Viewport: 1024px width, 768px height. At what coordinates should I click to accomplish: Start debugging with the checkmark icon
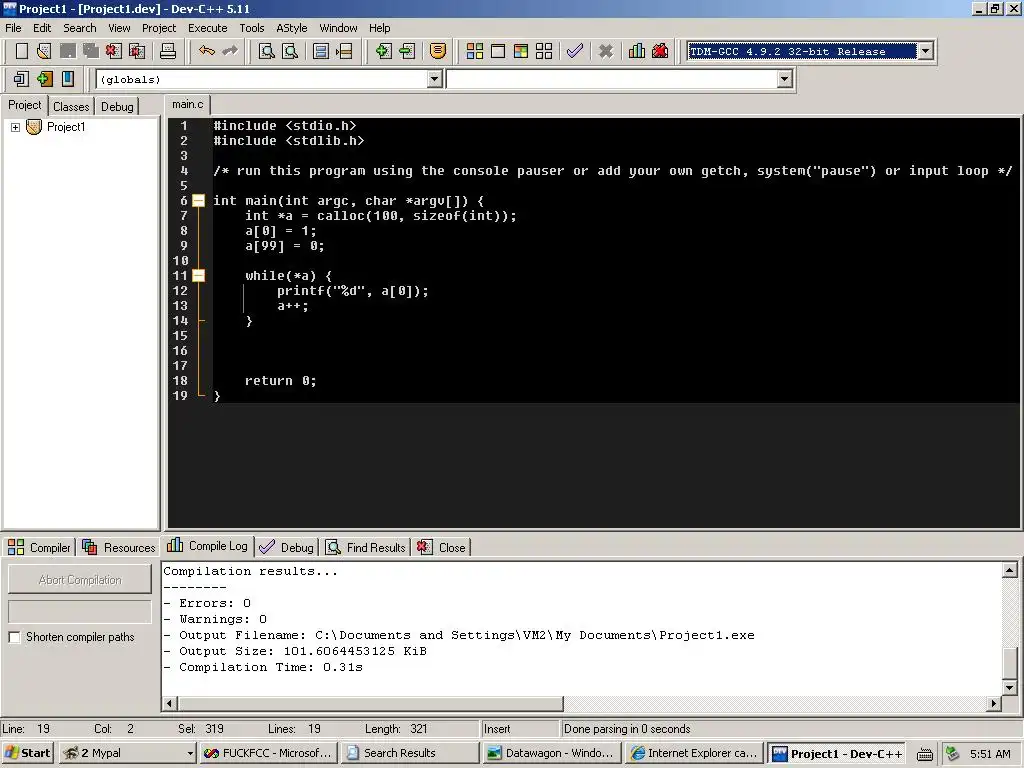point(575,51)
